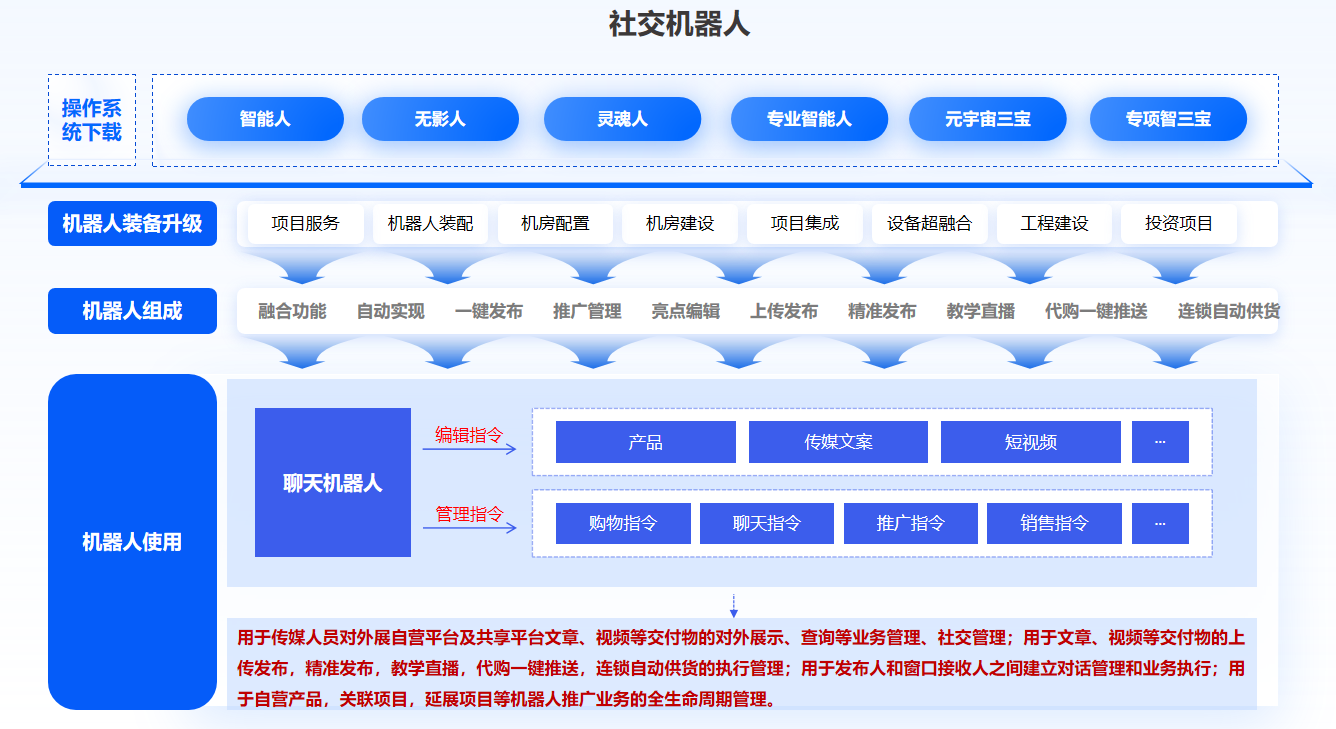Viewport: 1336px width, 729px height.
Task: Select the 自动实现 text
Action: coord(391,311)
